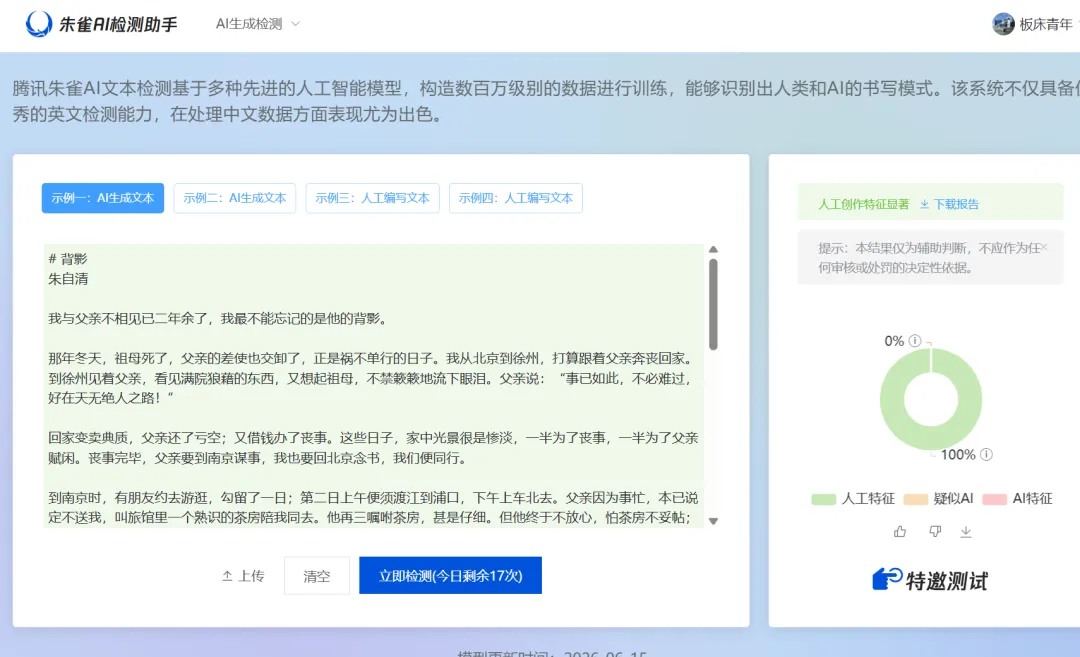Click the download icon under the chart
This screenshot has height=657, width=1080.
pos(966,532)
